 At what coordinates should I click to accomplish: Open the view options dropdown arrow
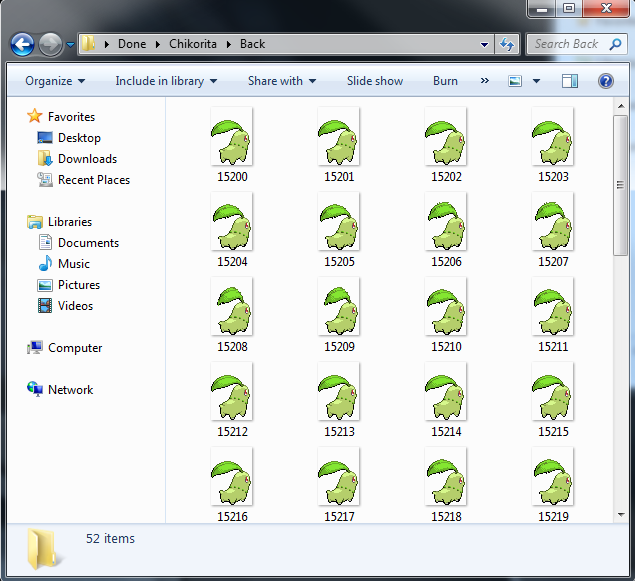pyautogui.click(x=536, y=81)
